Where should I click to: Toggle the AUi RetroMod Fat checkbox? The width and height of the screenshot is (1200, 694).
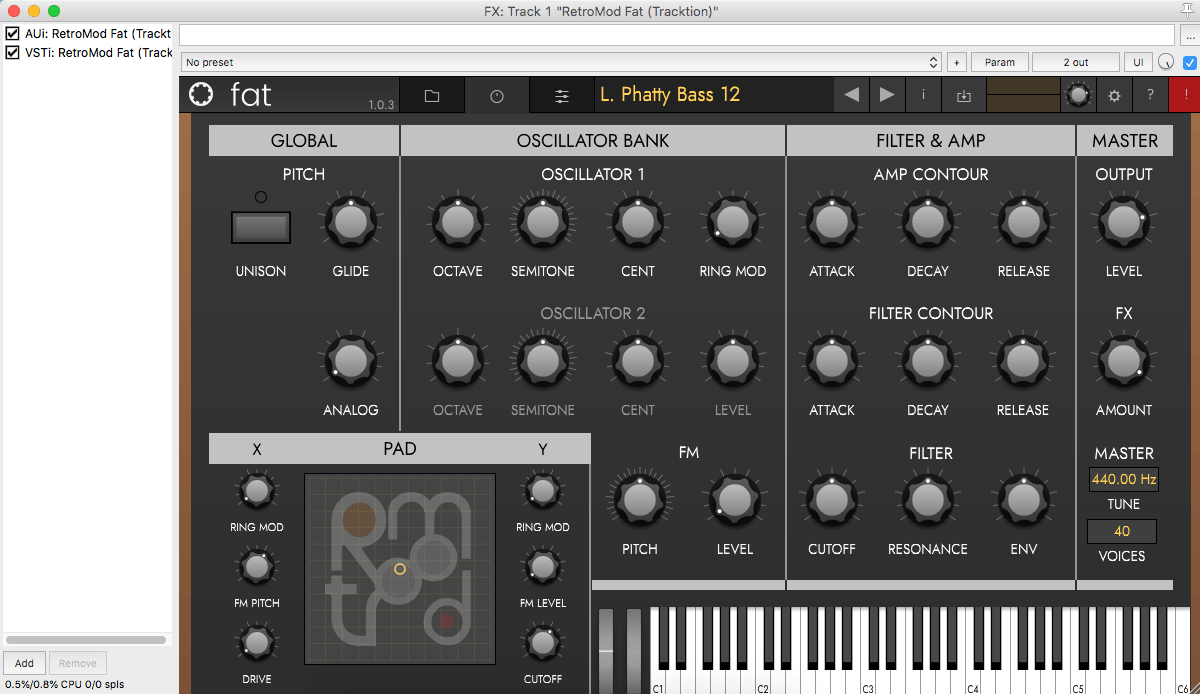(13, 34)
